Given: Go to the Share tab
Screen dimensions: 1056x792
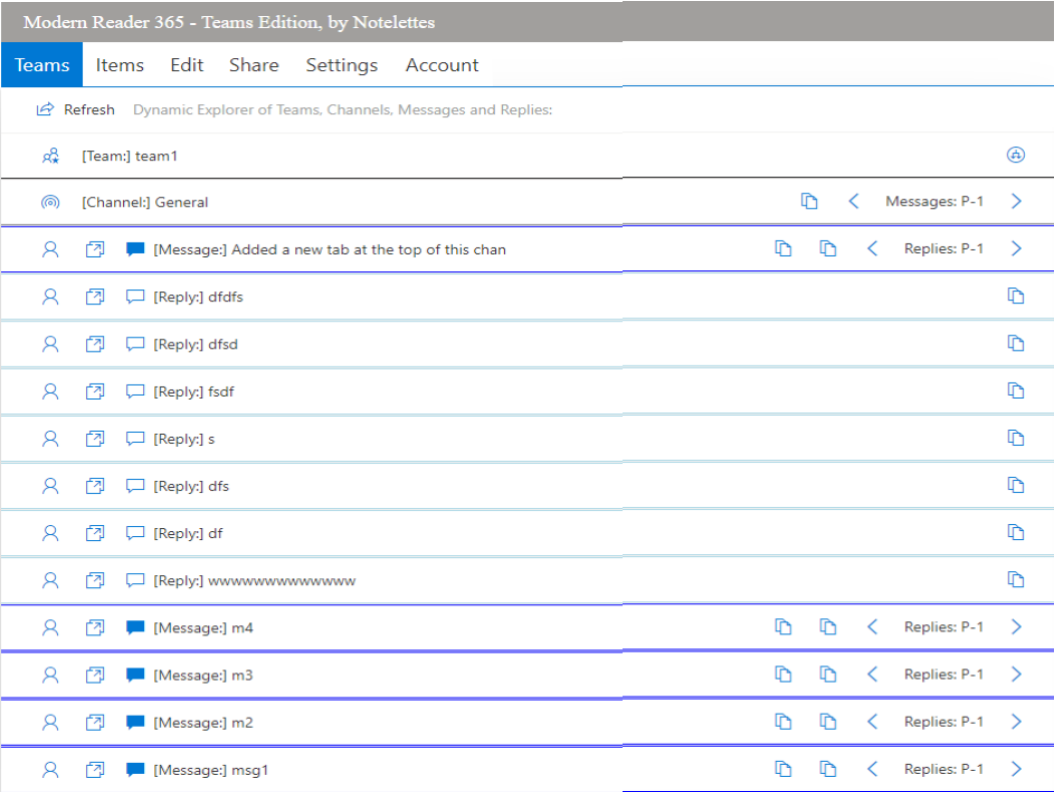Looking at the screenshot, I should point(254,65).
